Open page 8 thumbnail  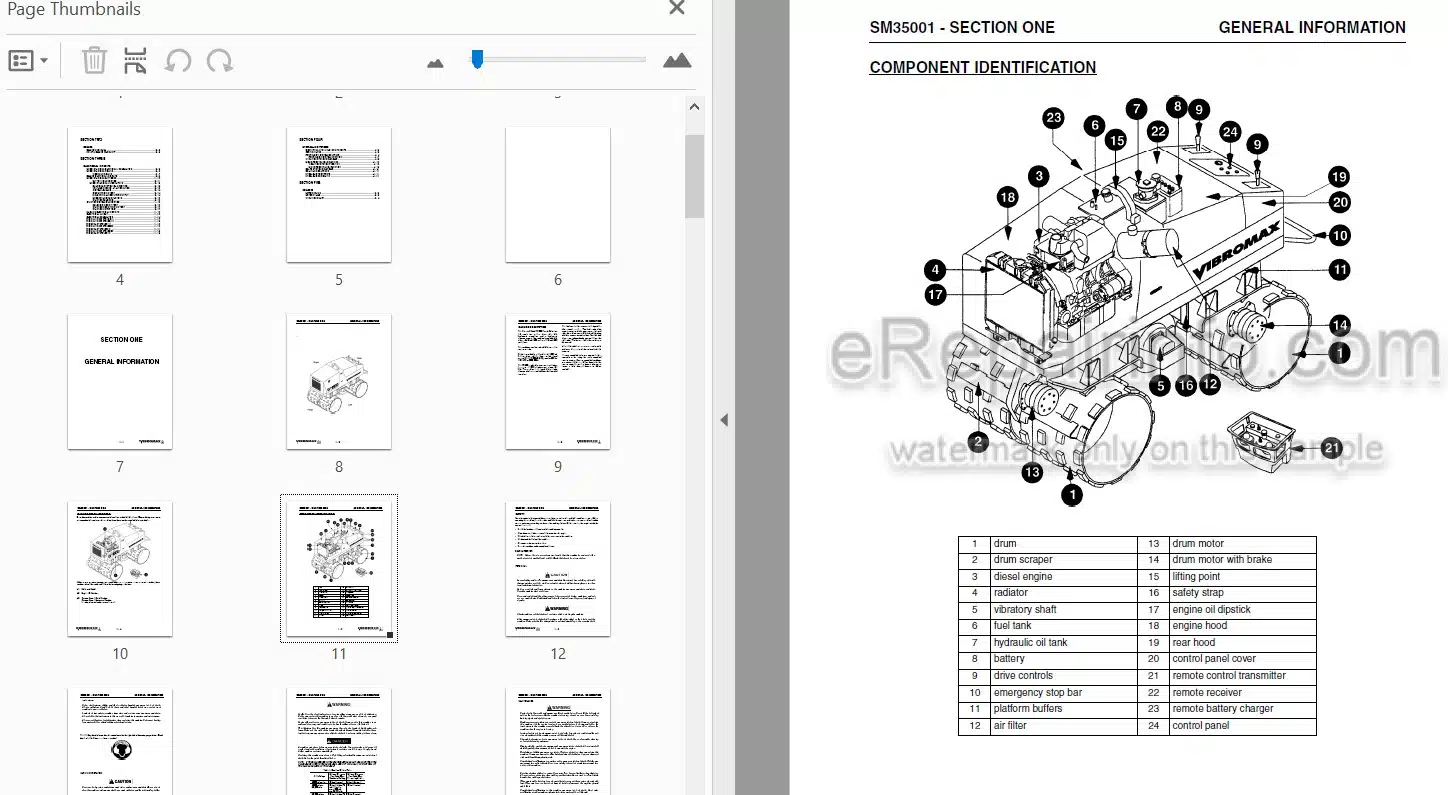(339, 382)
